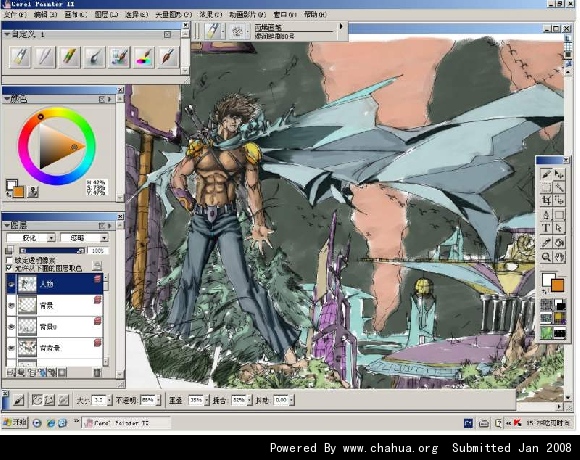Select the Shape Selection arrow tool
Viewport: 580px width, 460px height.
(x=559, y=228)
